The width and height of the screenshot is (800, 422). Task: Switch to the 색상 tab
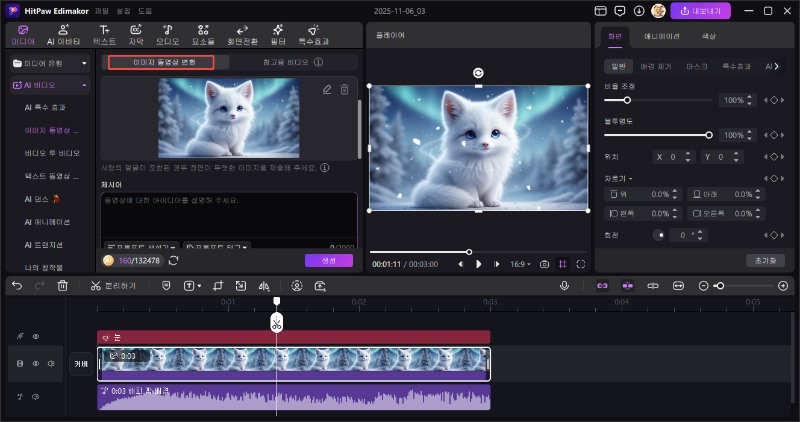tap(709, 36)
